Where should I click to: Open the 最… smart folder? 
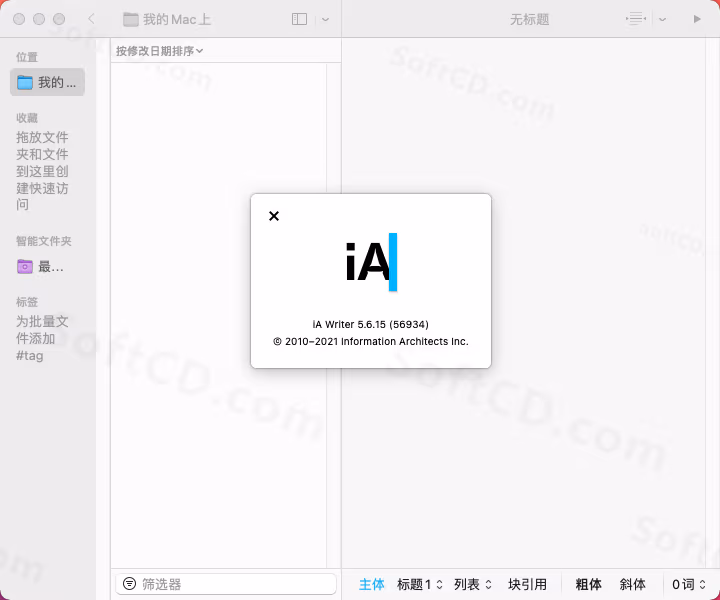tap(41, 266)
